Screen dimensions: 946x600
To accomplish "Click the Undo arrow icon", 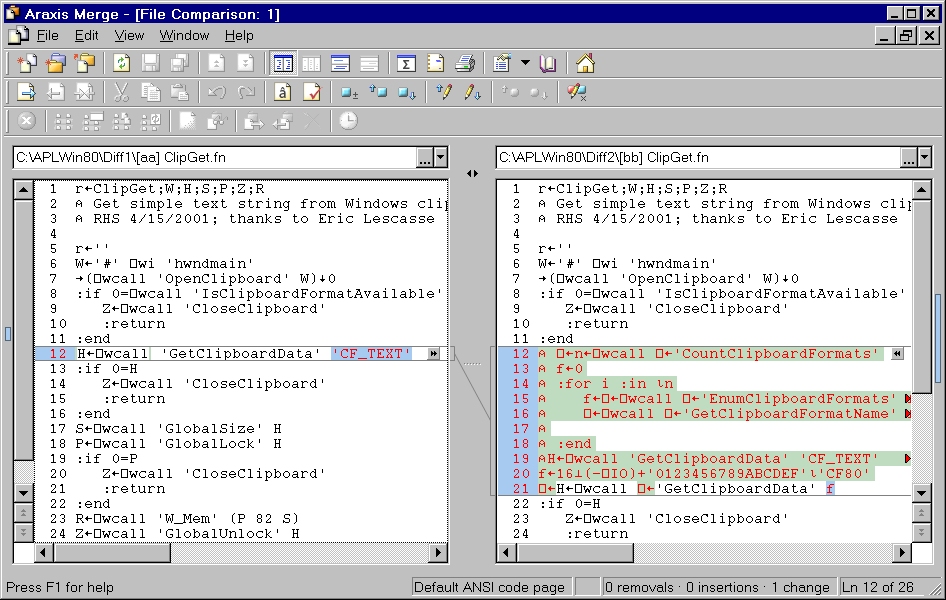I will click(x=216, y=92).
